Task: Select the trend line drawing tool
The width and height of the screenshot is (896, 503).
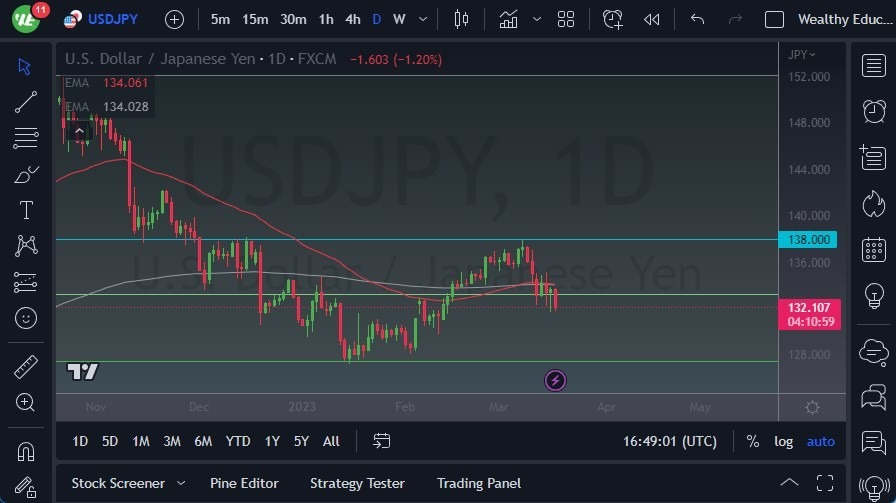Action: [26, 102]
